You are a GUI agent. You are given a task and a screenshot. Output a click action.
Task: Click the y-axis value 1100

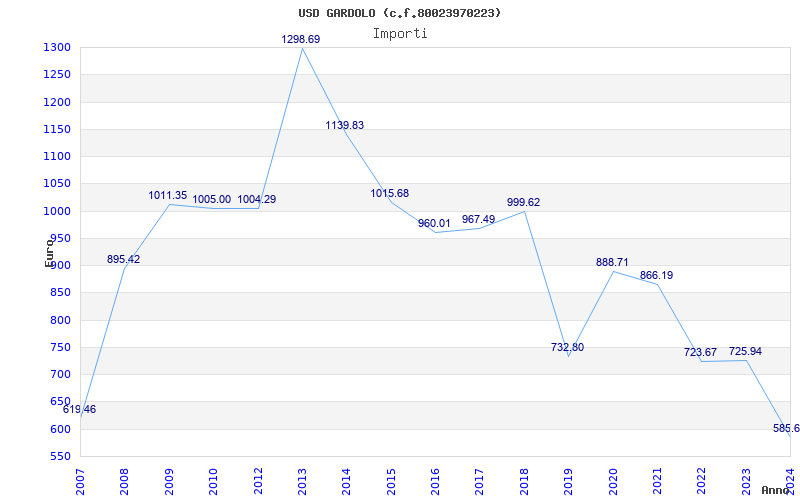pos(57,157)
